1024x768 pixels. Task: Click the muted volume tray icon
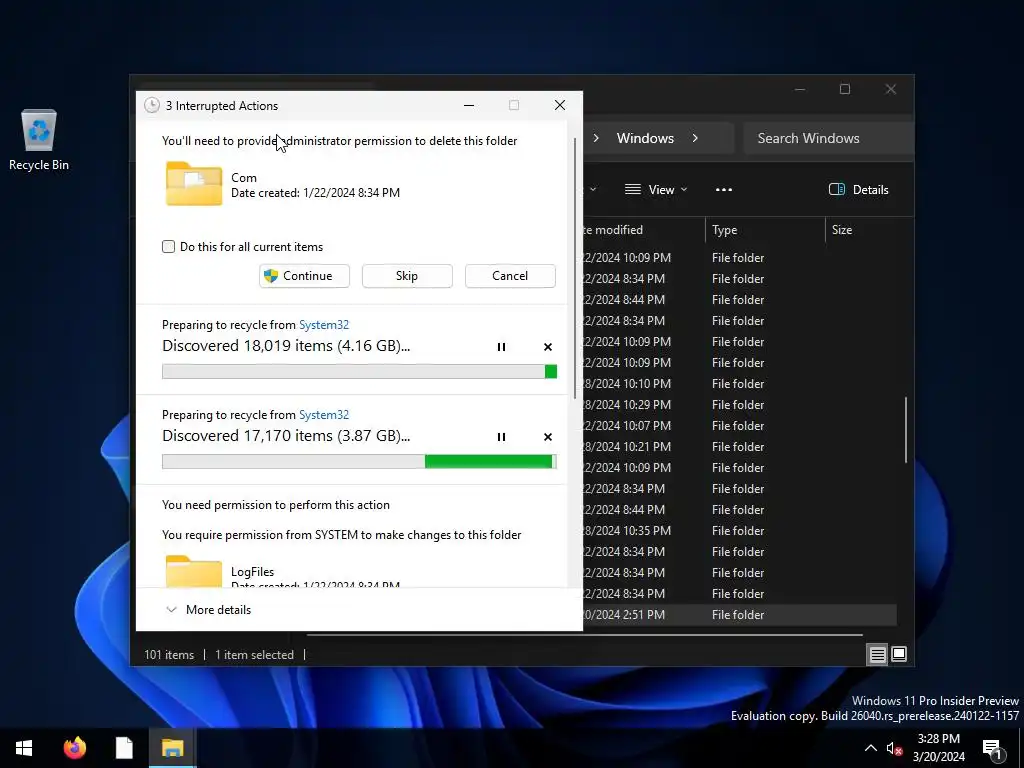click(x=895, y=748)
